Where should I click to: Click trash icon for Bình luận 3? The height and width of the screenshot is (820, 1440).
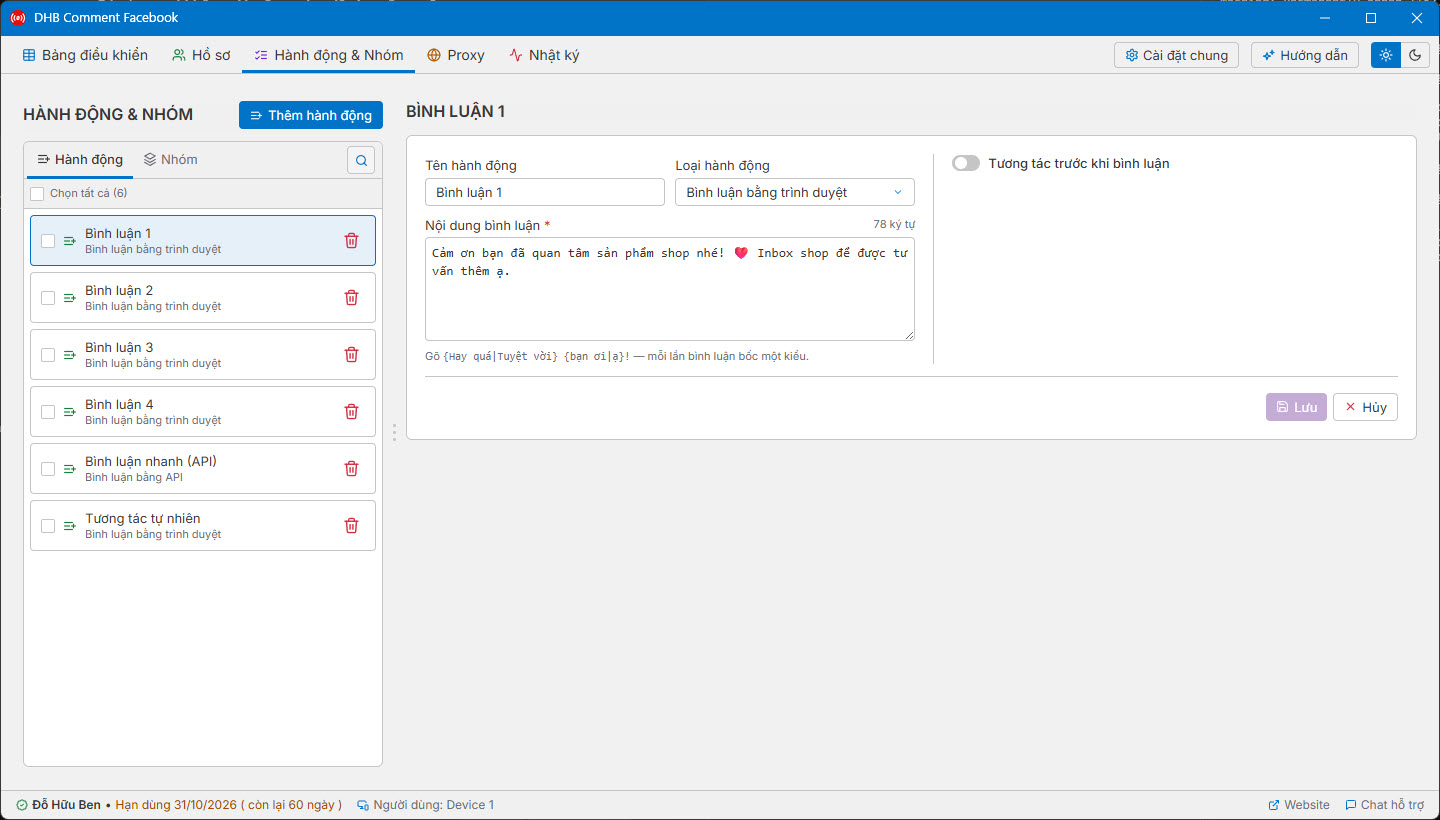(351, 354)
